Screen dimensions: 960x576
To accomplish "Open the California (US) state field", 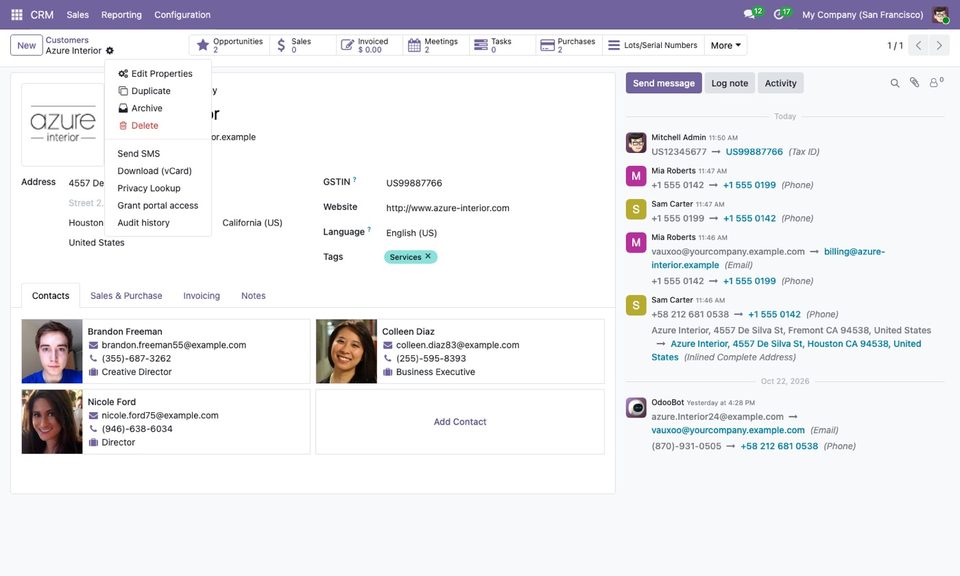I will (252, 223).
